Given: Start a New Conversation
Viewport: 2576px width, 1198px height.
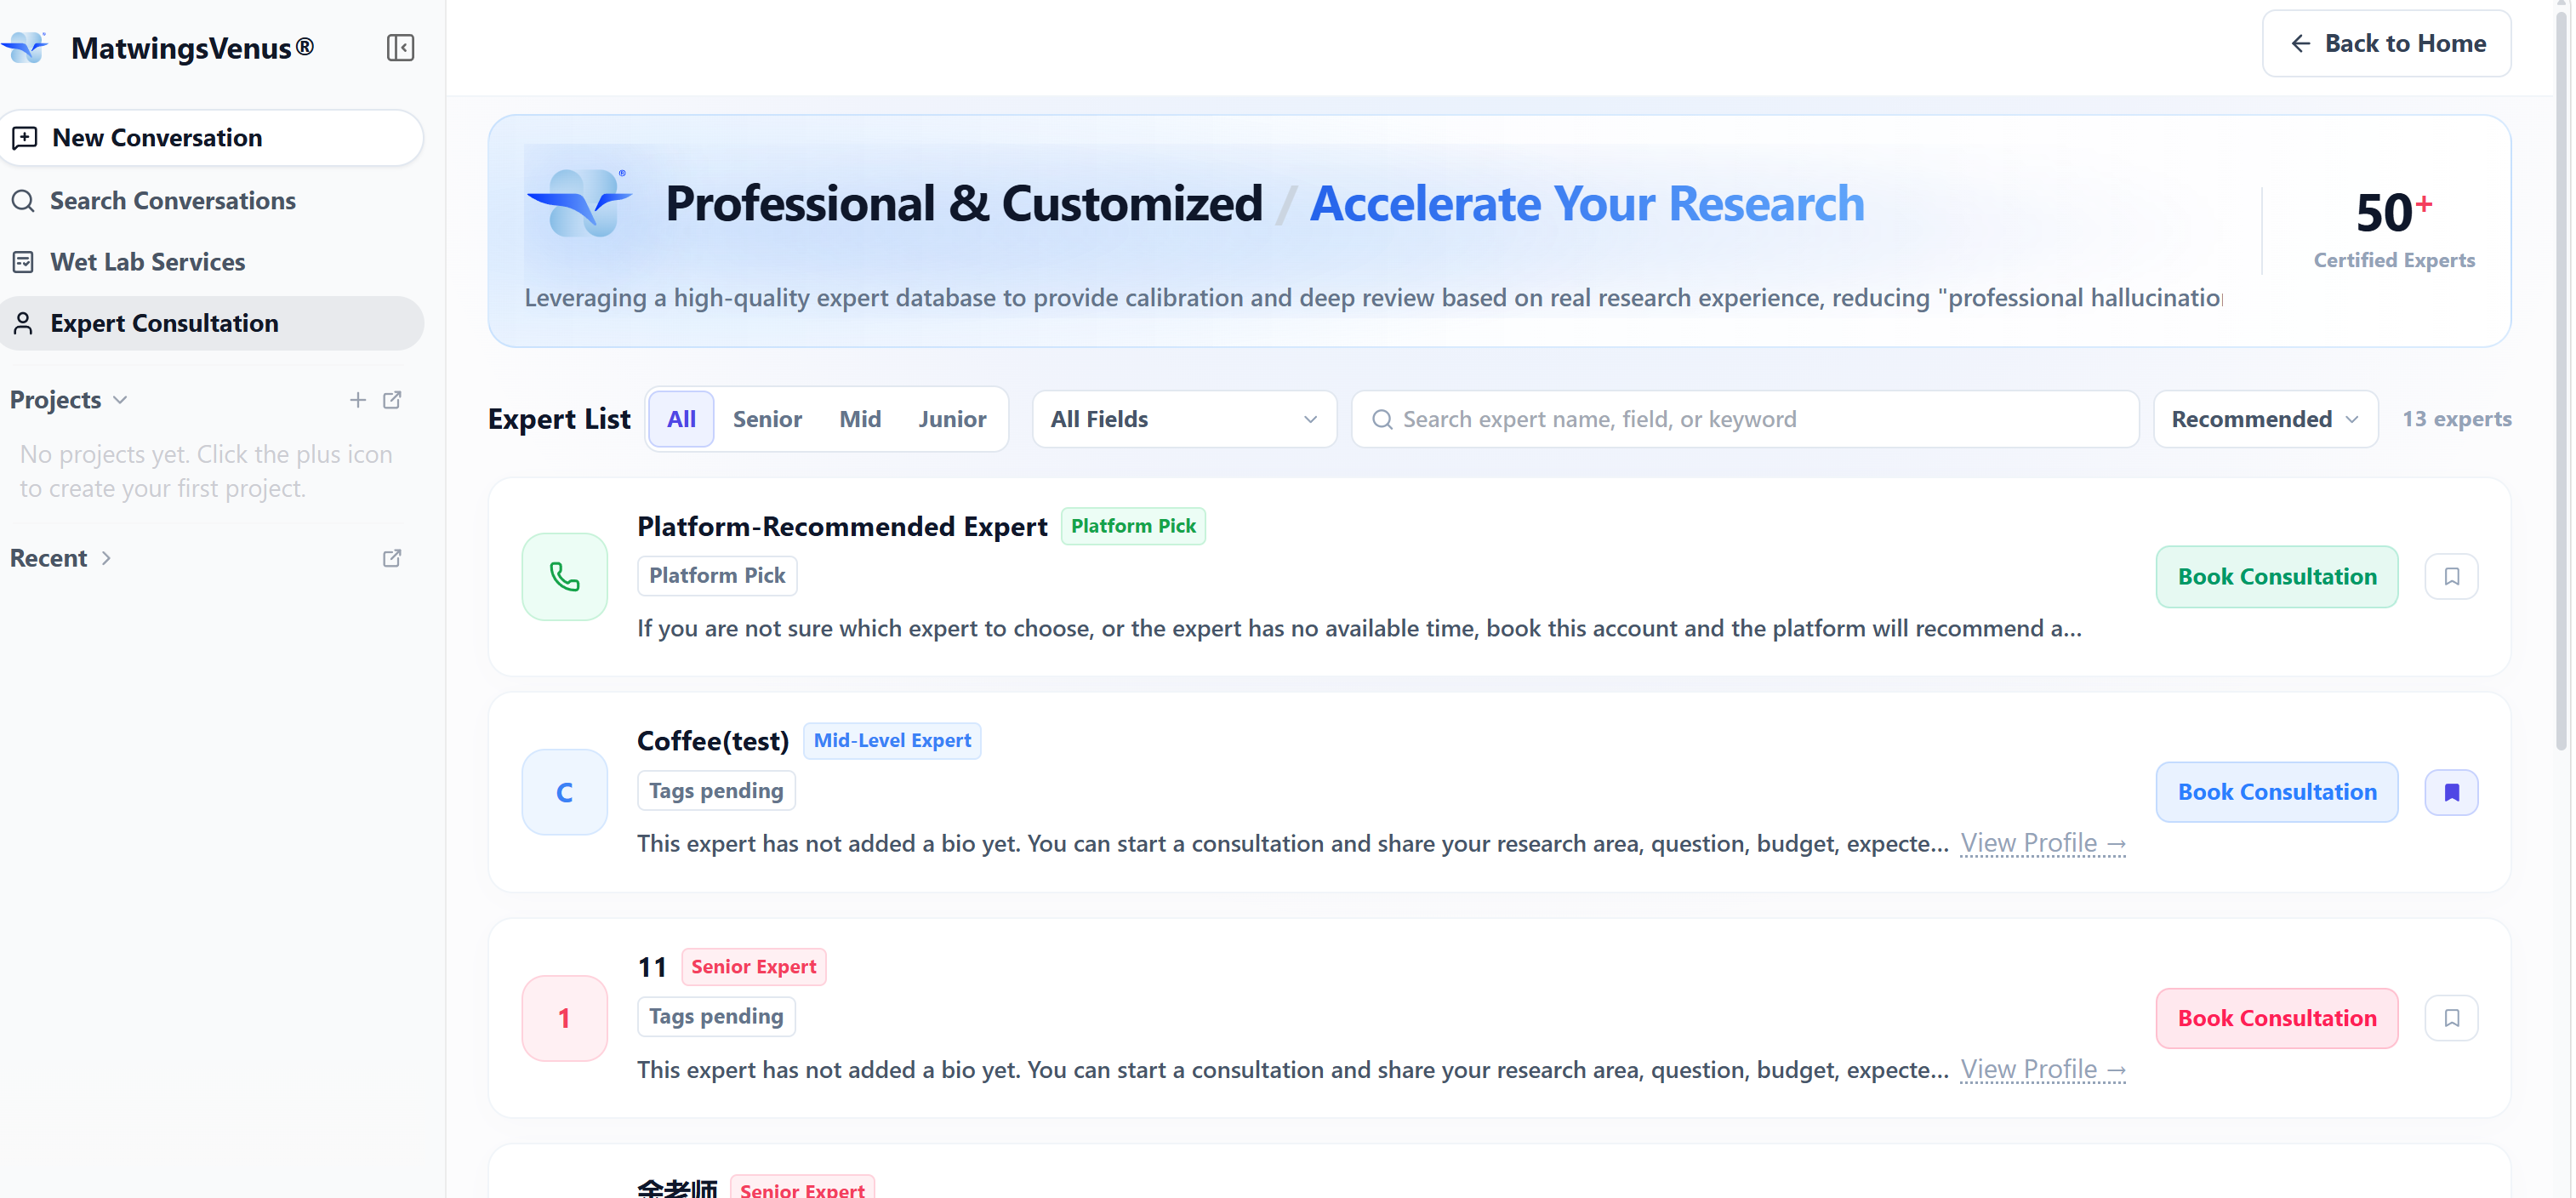Looking at the screenshot, I should 211,138.
